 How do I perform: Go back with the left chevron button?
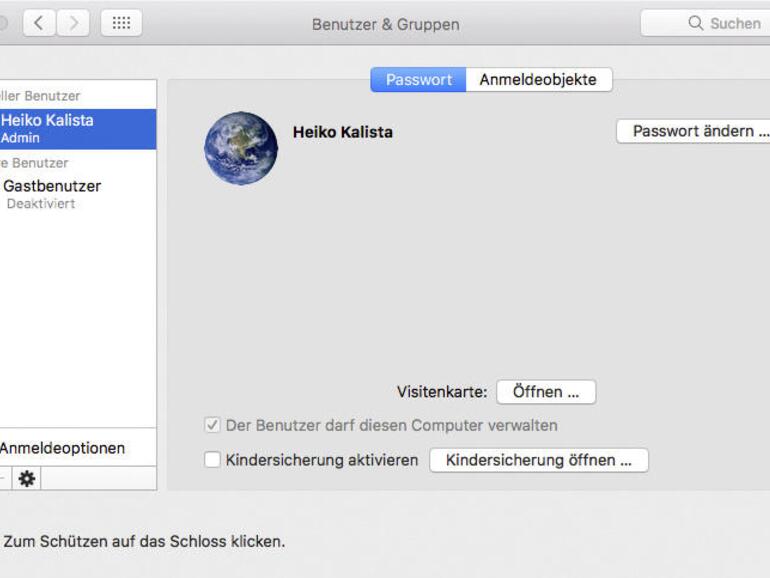pos(39,23)
